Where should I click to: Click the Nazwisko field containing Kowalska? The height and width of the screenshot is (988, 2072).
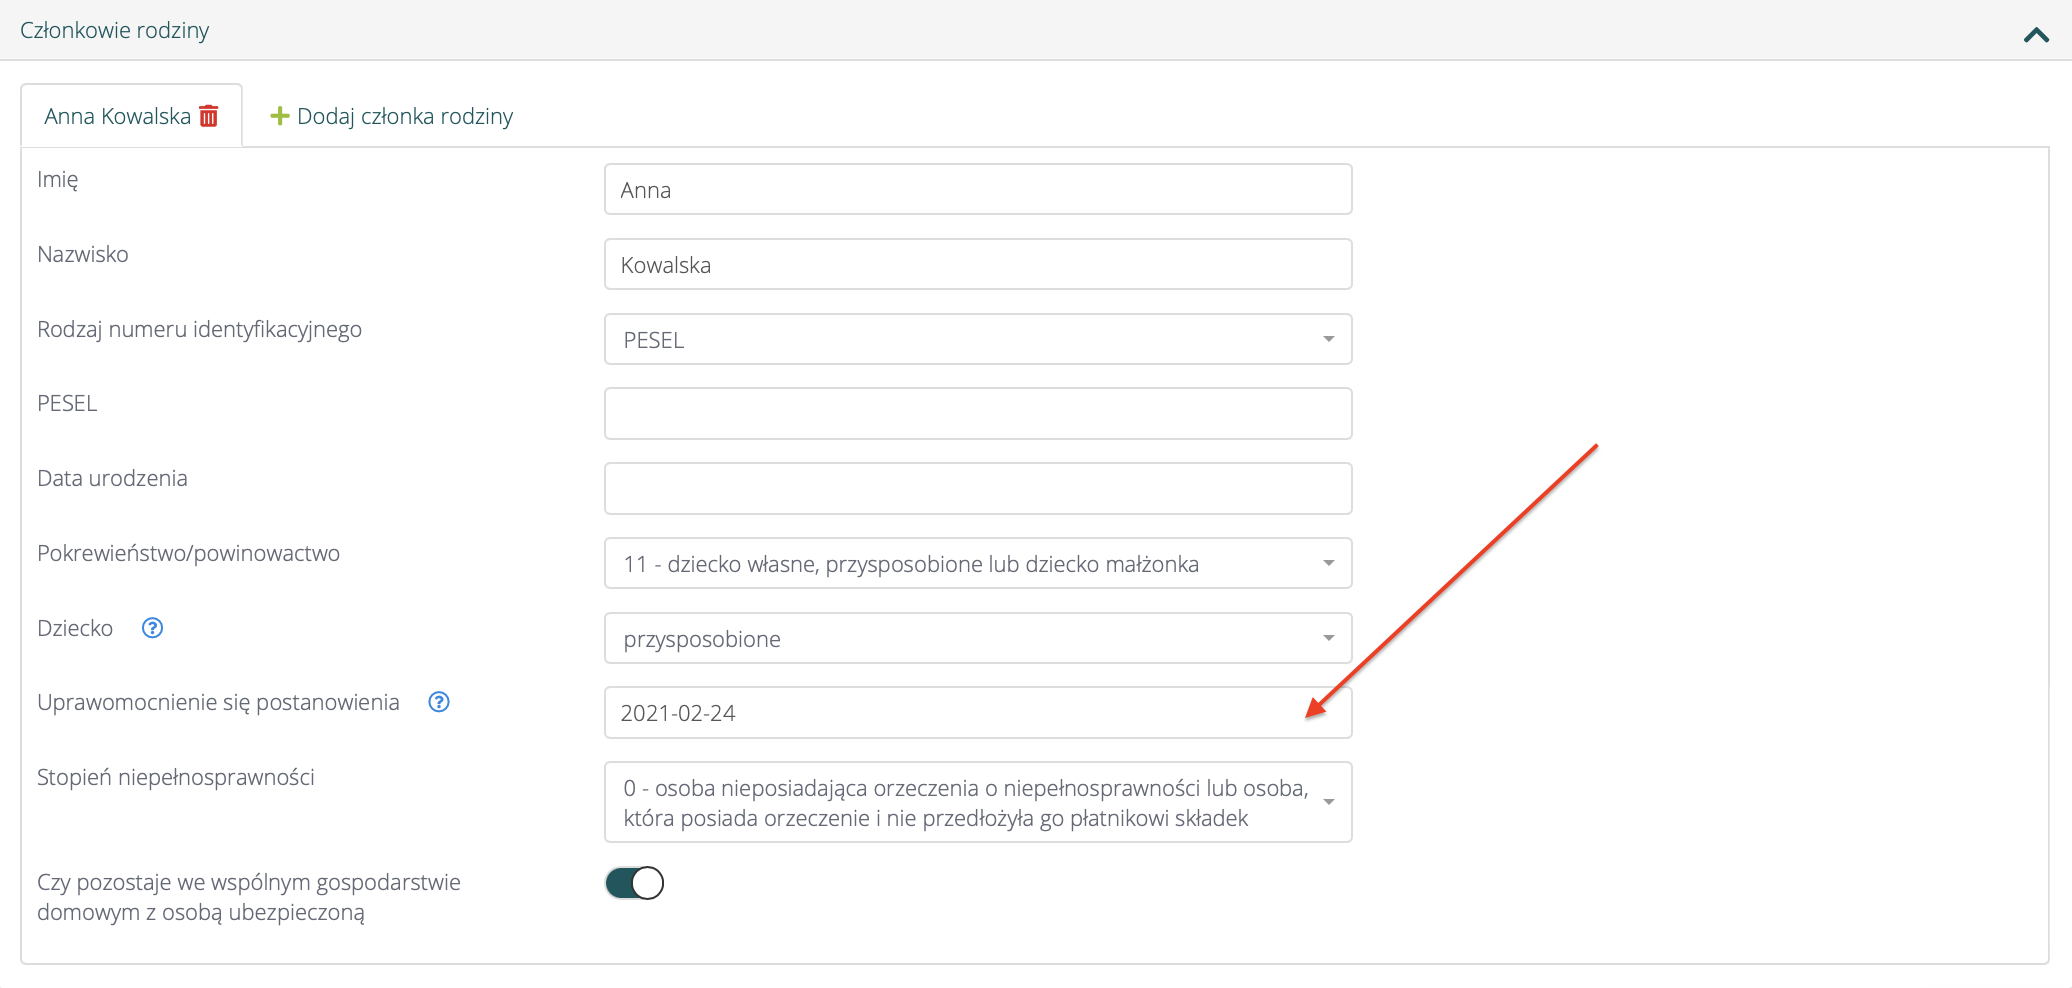point(977,265)
